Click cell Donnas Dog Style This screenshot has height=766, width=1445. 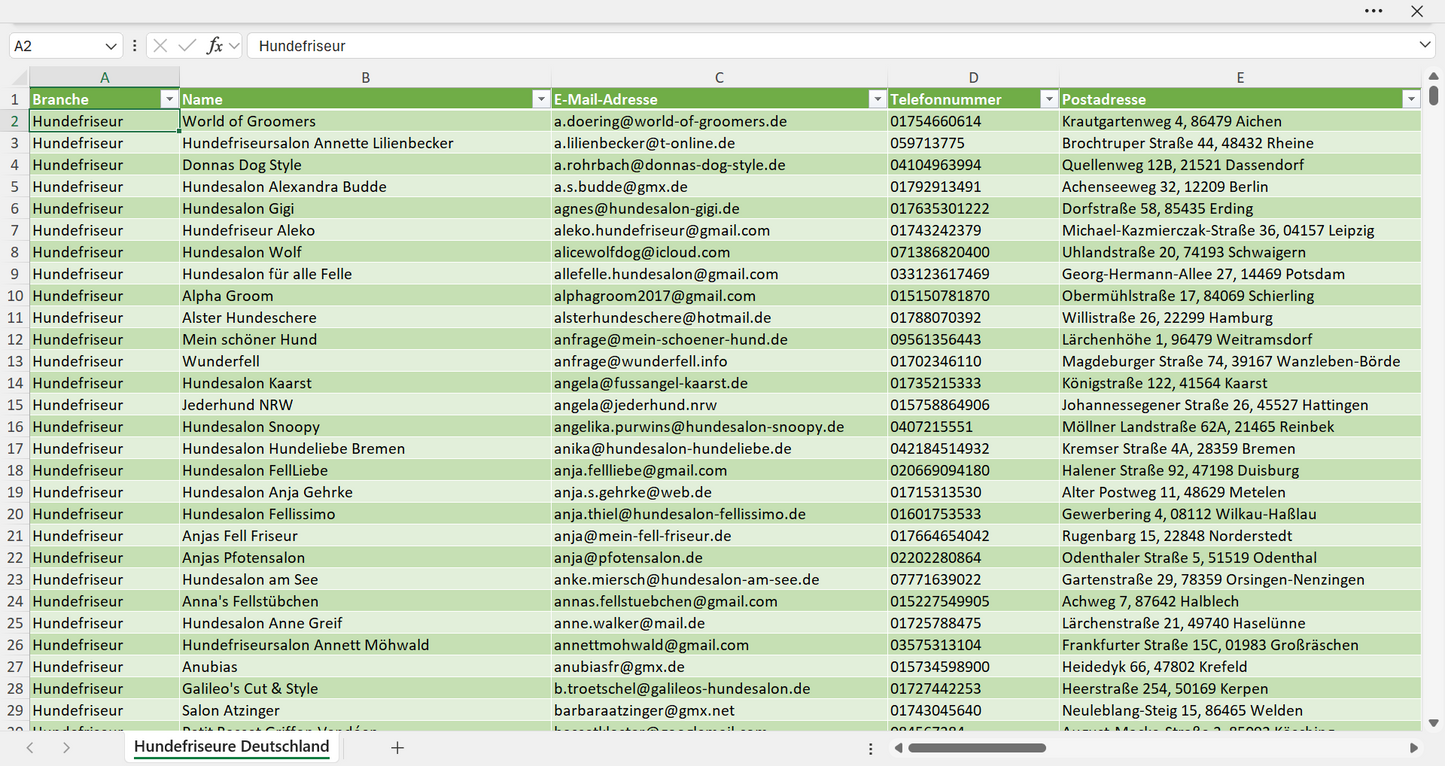(366, 165)
